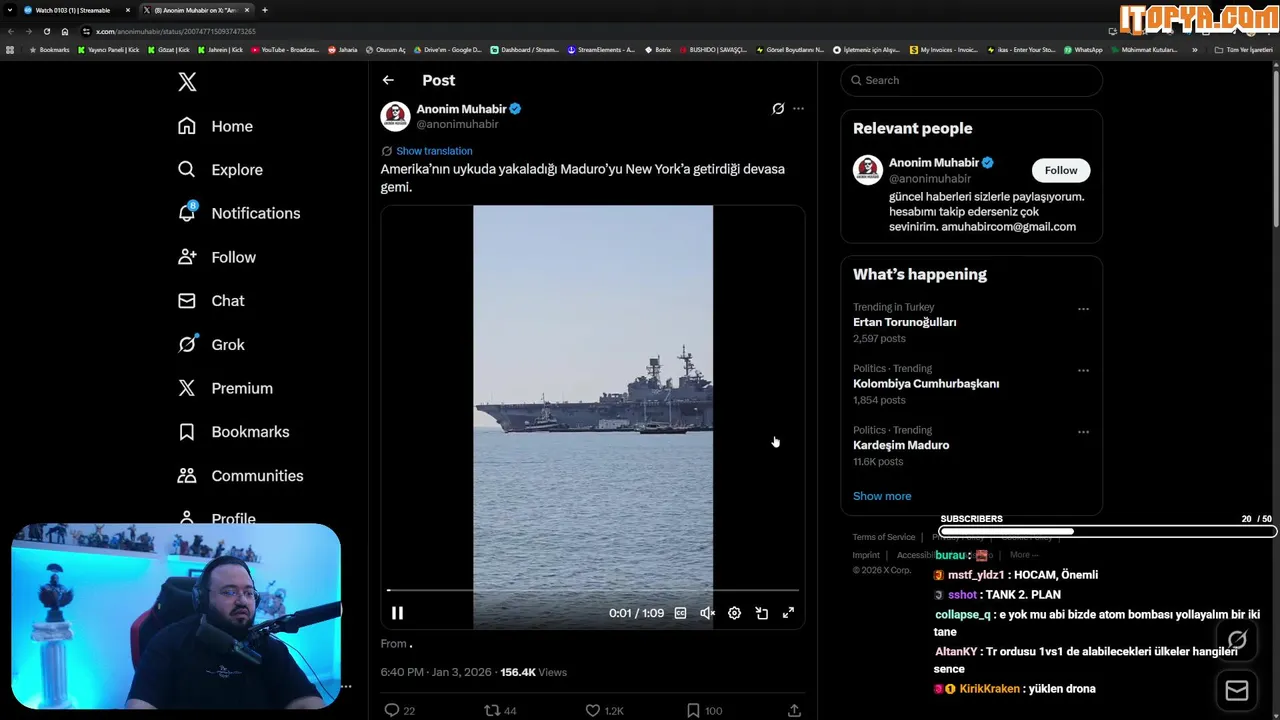The image size is (1280, 720).
Task: Open the floating messages envelope button
Action: coord(1237,691)
